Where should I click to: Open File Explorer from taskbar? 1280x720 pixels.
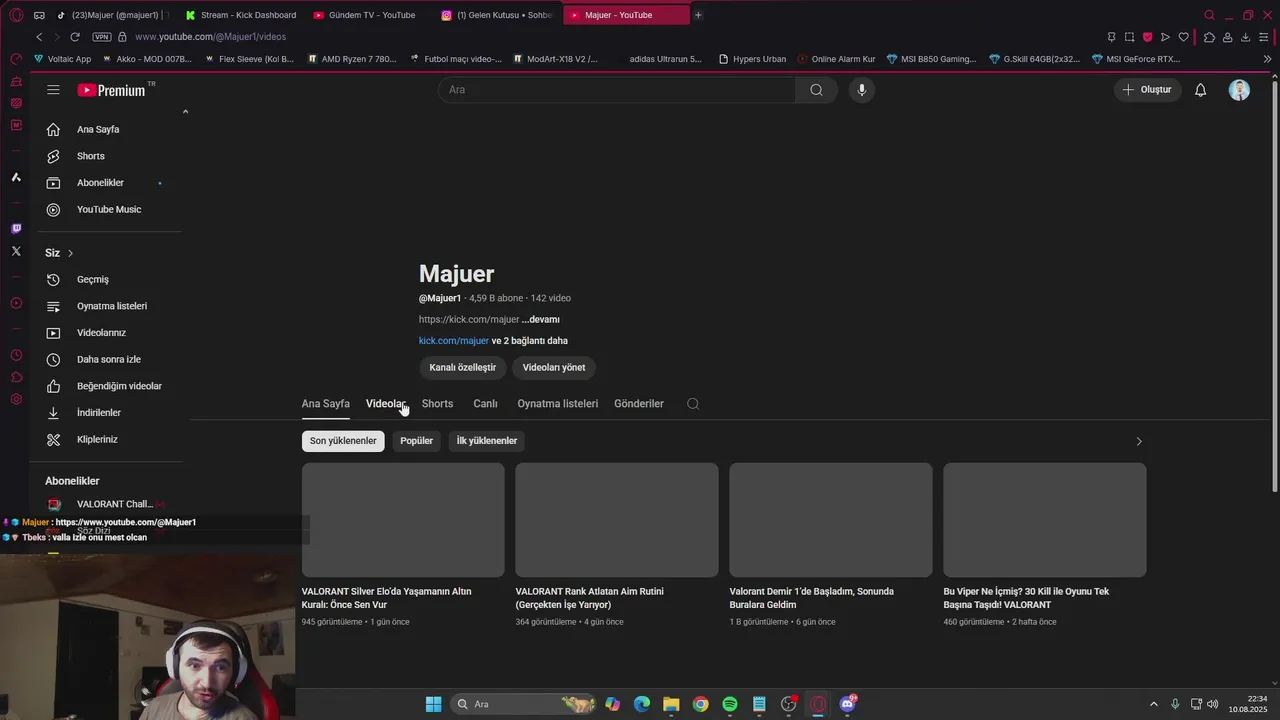671,704
